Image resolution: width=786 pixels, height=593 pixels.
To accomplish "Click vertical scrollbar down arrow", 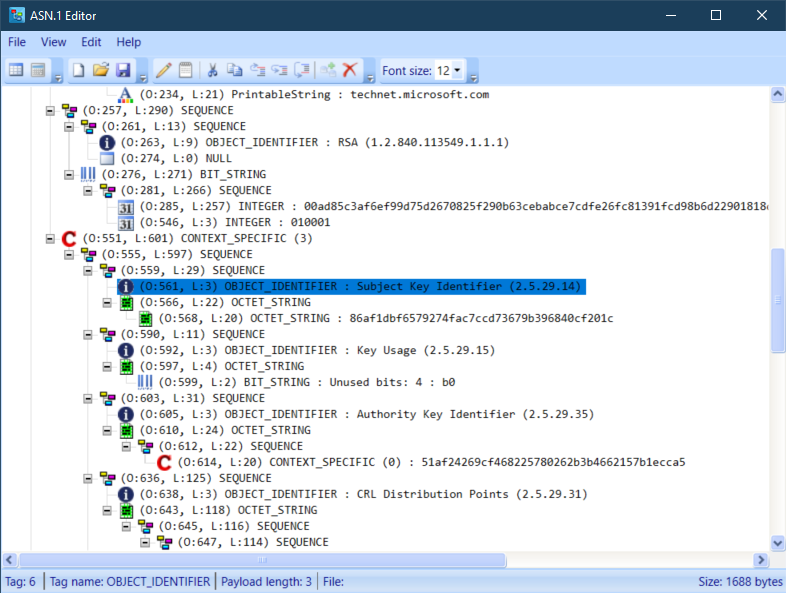I will [x=777, y=542].
